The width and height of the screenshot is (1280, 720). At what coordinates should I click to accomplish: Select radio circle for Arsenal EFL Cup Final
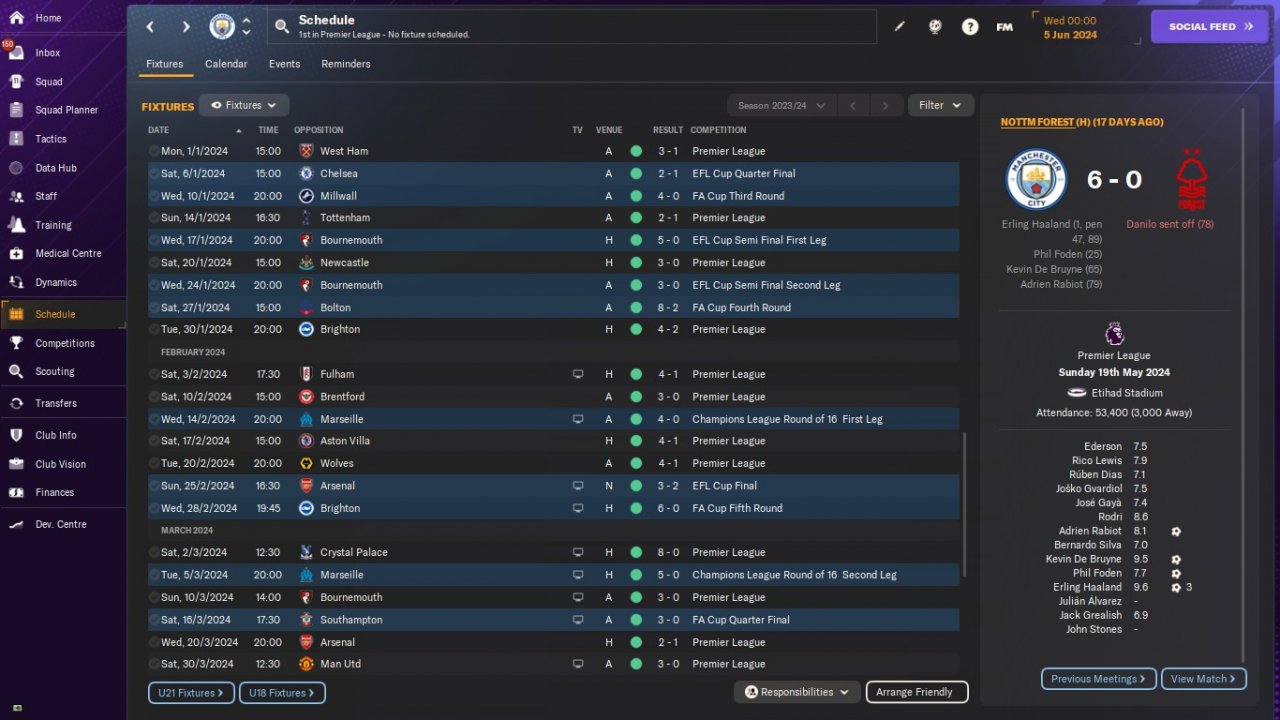point(154,486)
